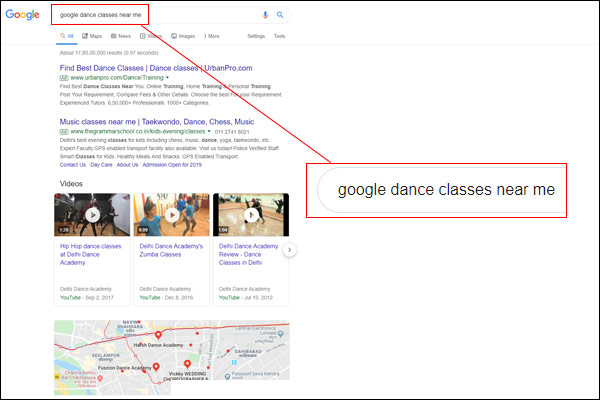Expand the thegrammarschool.co.in URL dropdown arrow

tap(209, 131)
